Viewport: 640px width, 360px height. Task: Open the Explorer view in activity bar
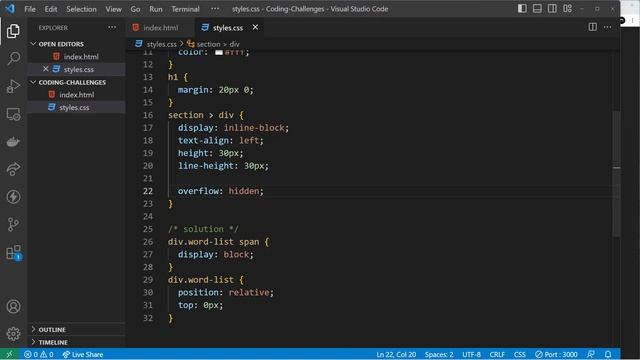[13, 31]
